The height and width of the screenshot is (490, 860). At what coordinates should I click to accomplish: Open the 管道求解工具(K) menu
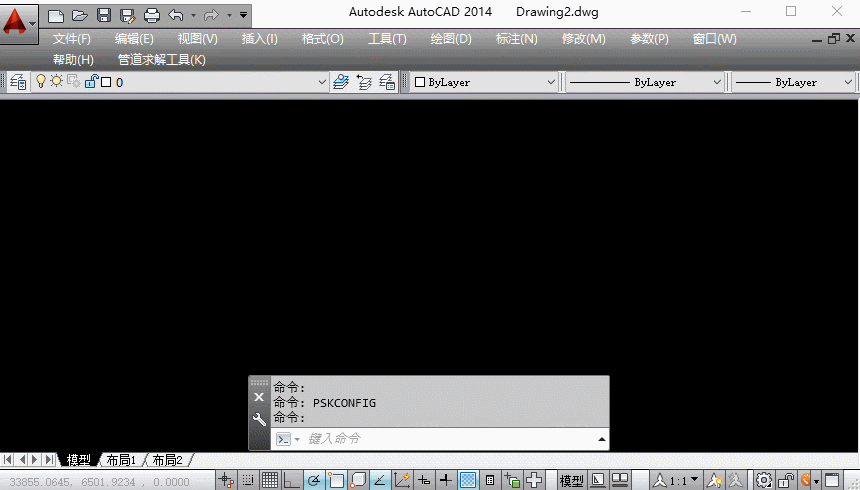click(x=161, y=59)
